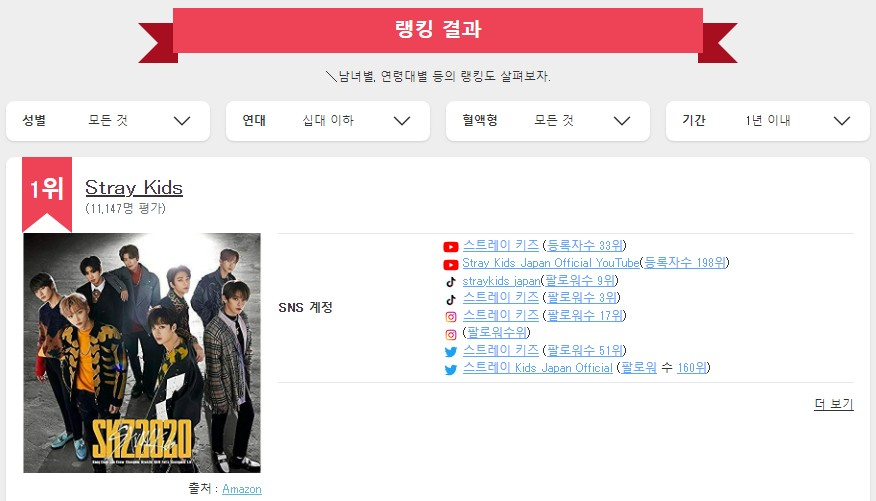Open the Stray Kids title link
The width and height of the screenshot is (876, 501).
pos(134,188)
